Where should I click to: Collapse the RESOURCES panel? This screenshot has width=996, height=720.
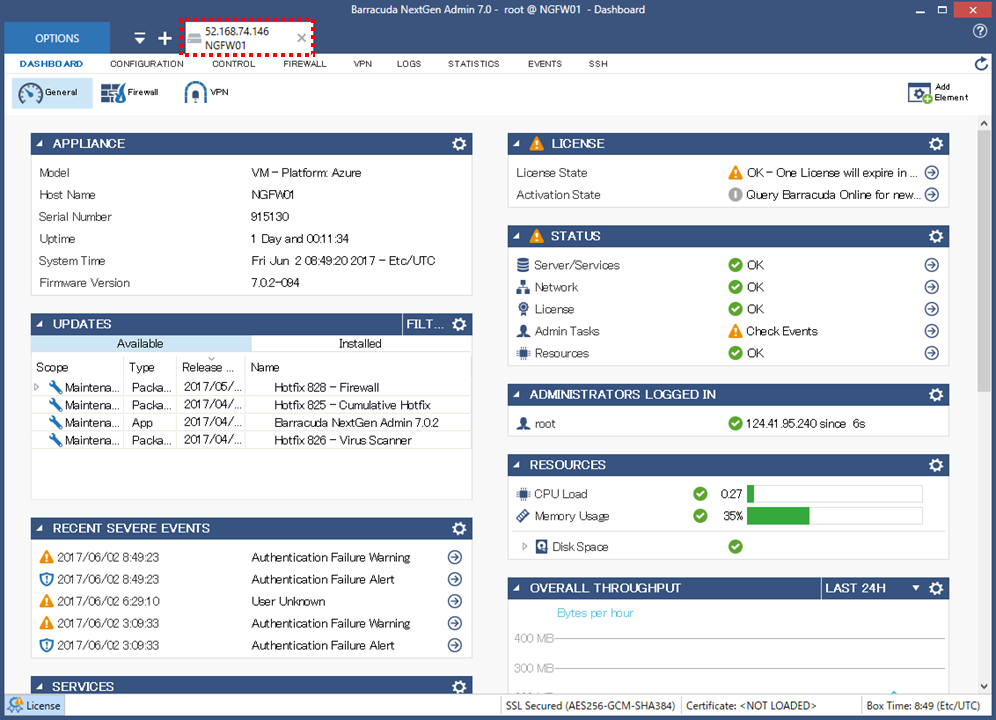point(517,465)
